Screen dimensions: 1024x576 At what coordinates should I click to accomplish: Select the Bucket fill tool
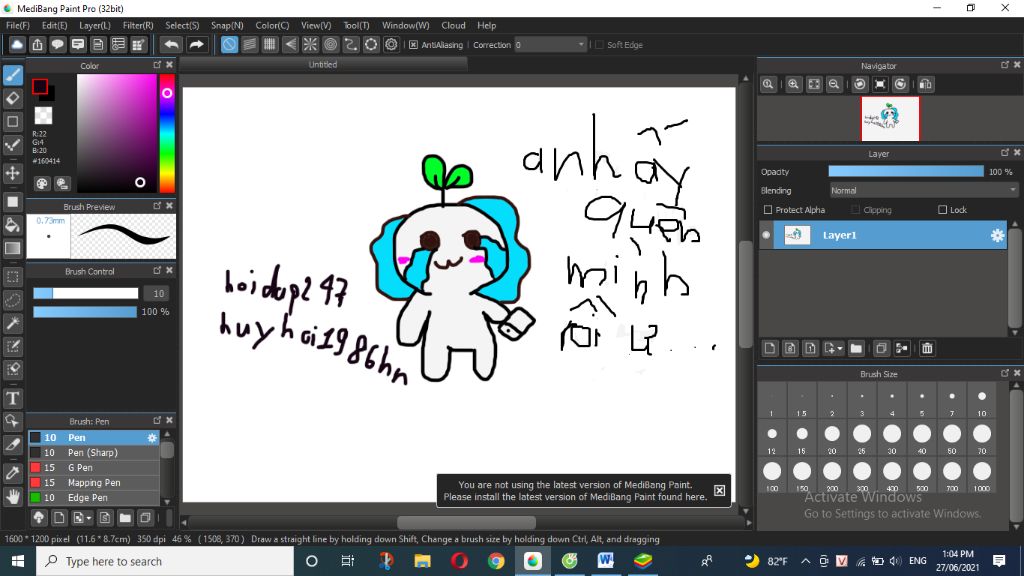[x=13, y=225]
